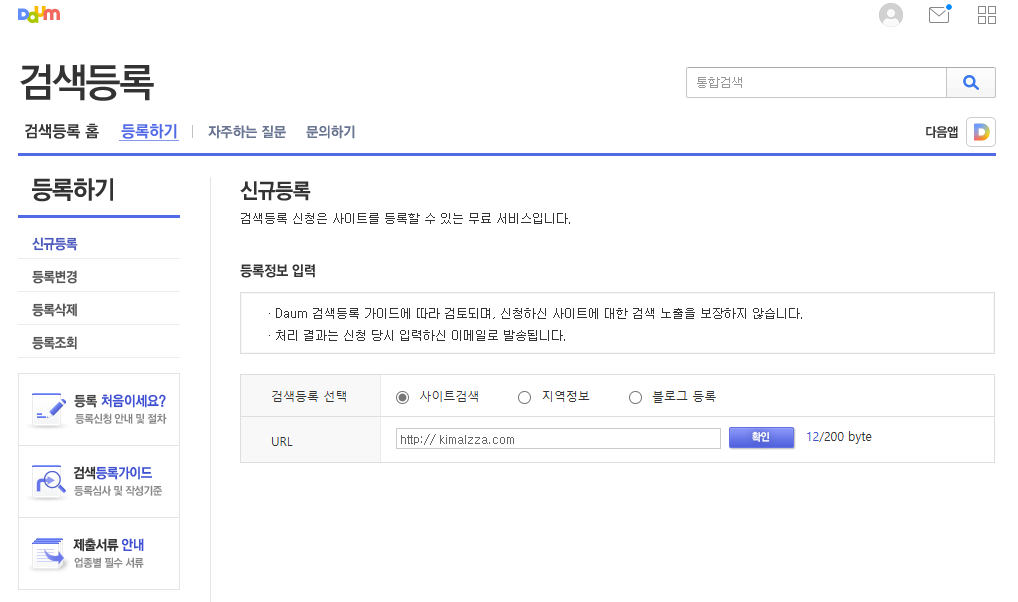The height and width of the screenshot is (602, 1018).
Task: Click inside the URL input field
Action: (556, 438)
